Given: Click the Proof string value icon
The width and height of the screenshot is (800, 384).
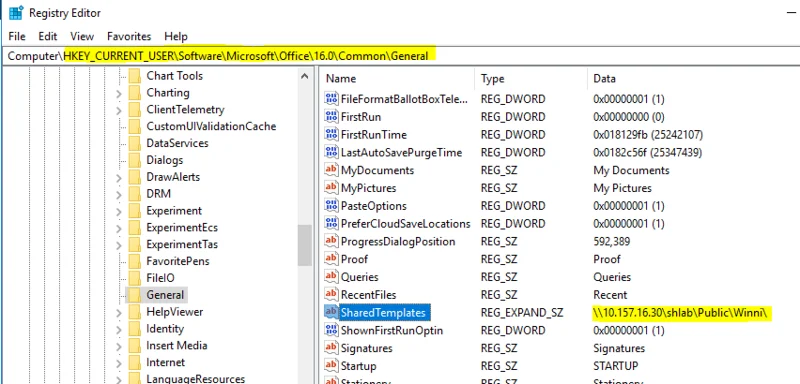Looking at the screenshot, I should point(331,259).
